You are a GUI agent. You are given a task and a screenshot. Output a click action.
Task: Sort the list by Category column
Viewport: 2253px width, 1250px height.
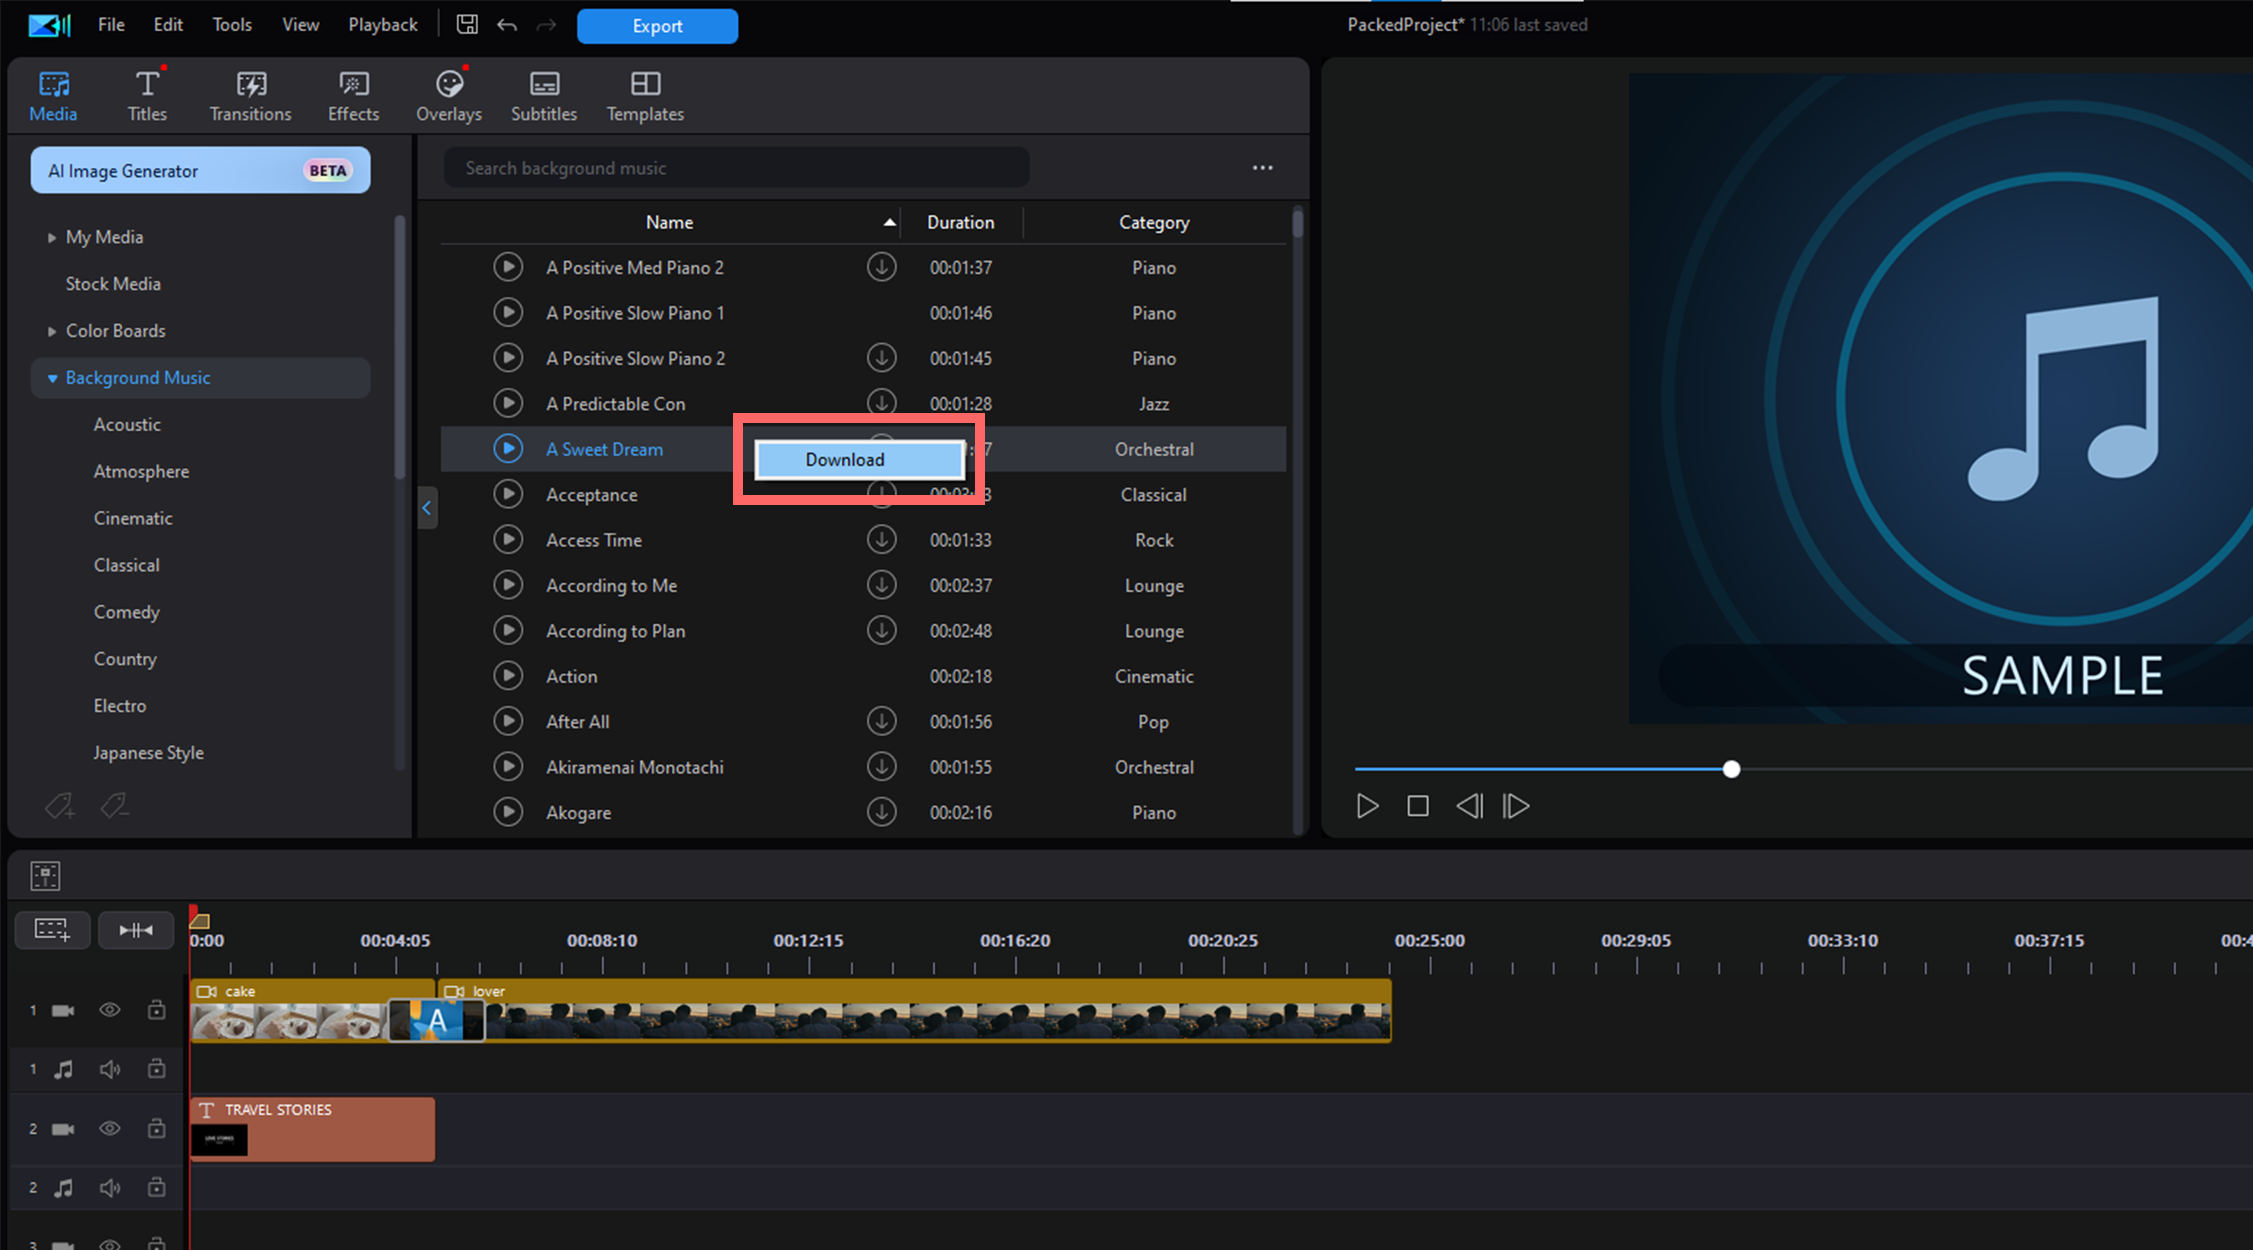click(1154, 222)
